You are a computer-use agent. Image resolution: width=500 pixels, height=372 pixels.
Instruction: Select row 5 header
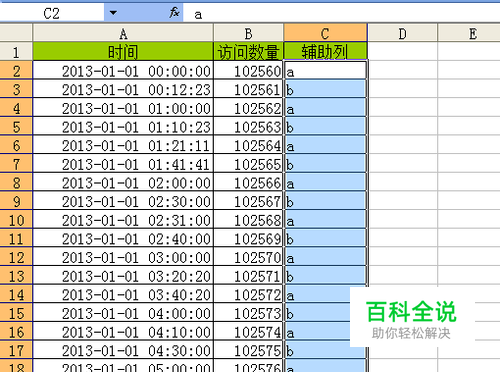[x=16, y=126]
